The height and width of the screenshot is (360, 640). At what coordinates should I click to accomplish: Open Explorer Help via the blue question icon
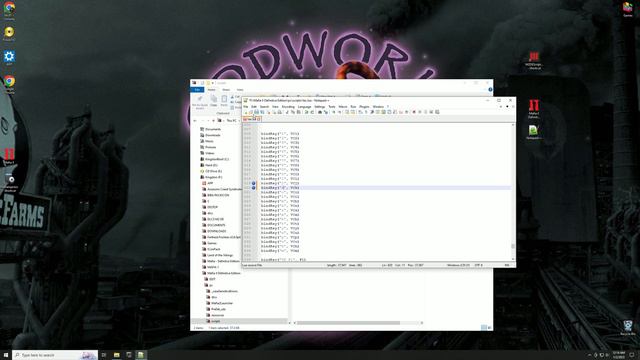tap(490, 90)
